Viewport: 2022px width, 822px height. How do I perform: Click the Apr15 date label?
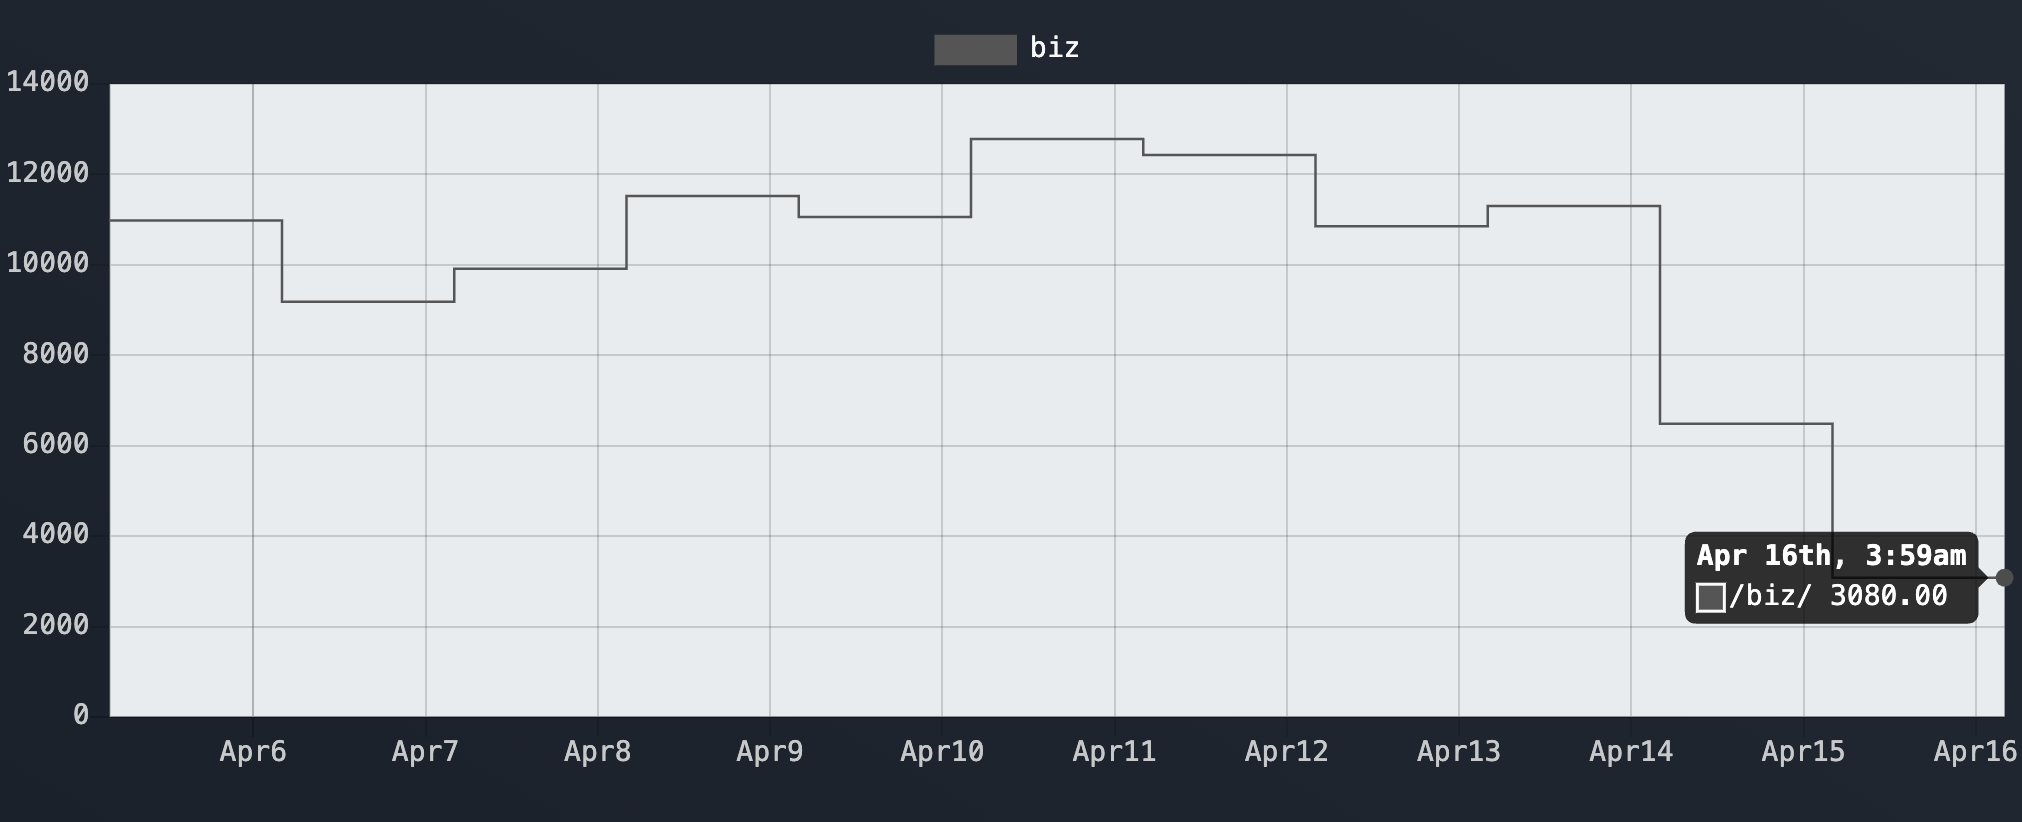1803,752
